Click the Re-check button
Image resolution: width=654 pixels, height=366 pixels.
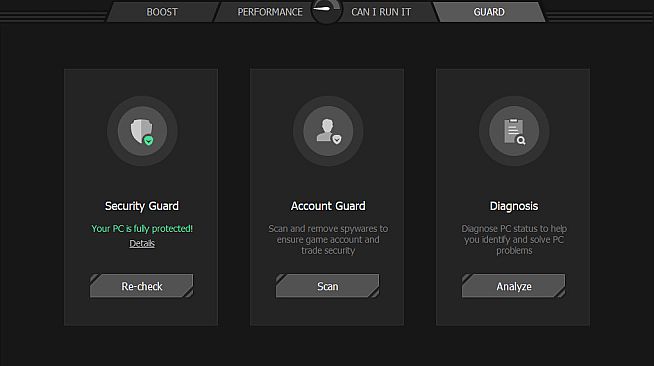pyautogui.click(x=142, y=286)
